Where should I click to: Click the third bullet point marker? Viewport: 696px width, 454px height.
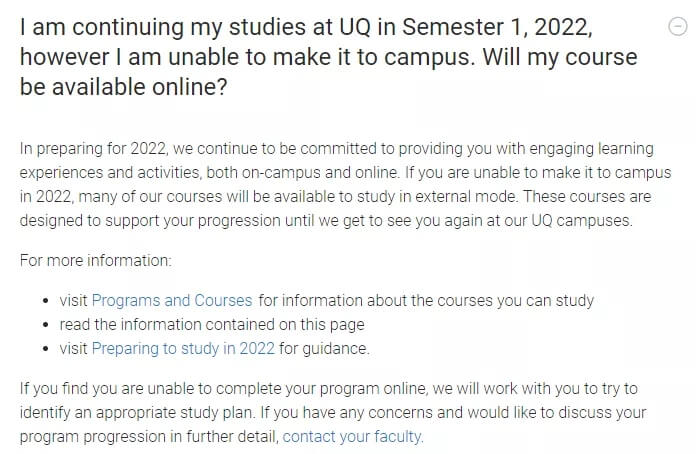46,349
